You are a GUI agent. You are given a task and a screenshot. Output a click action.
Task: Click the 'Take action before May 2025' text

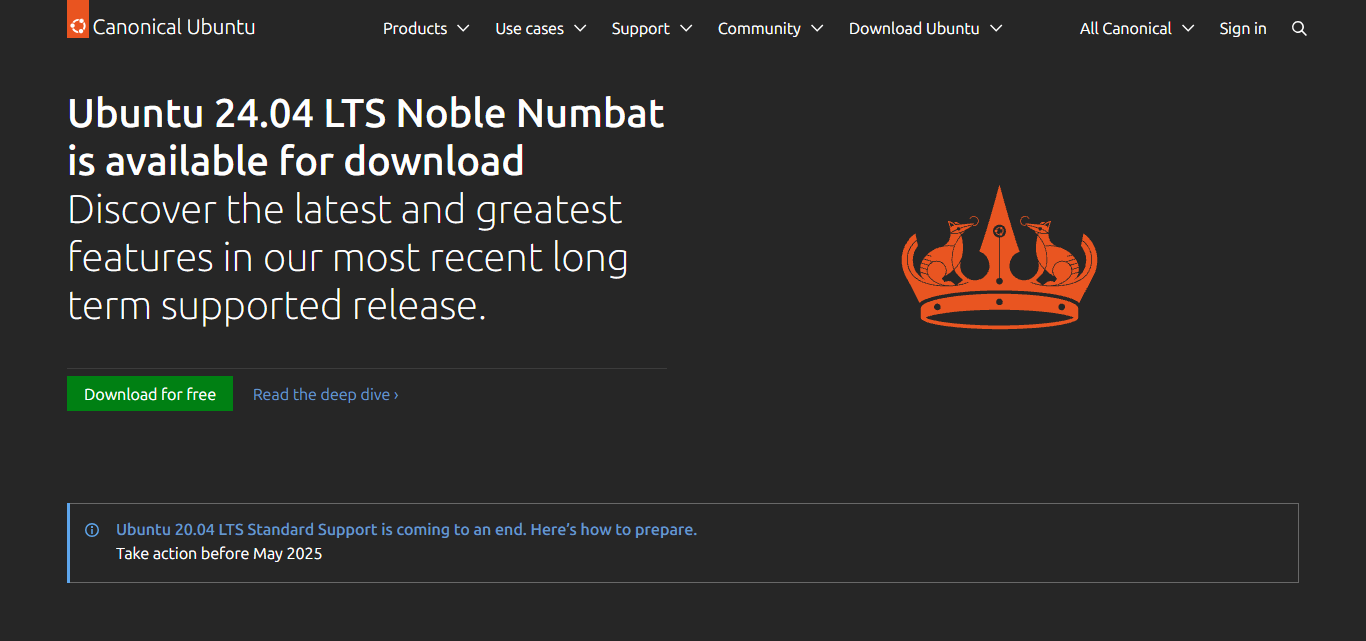219,554
